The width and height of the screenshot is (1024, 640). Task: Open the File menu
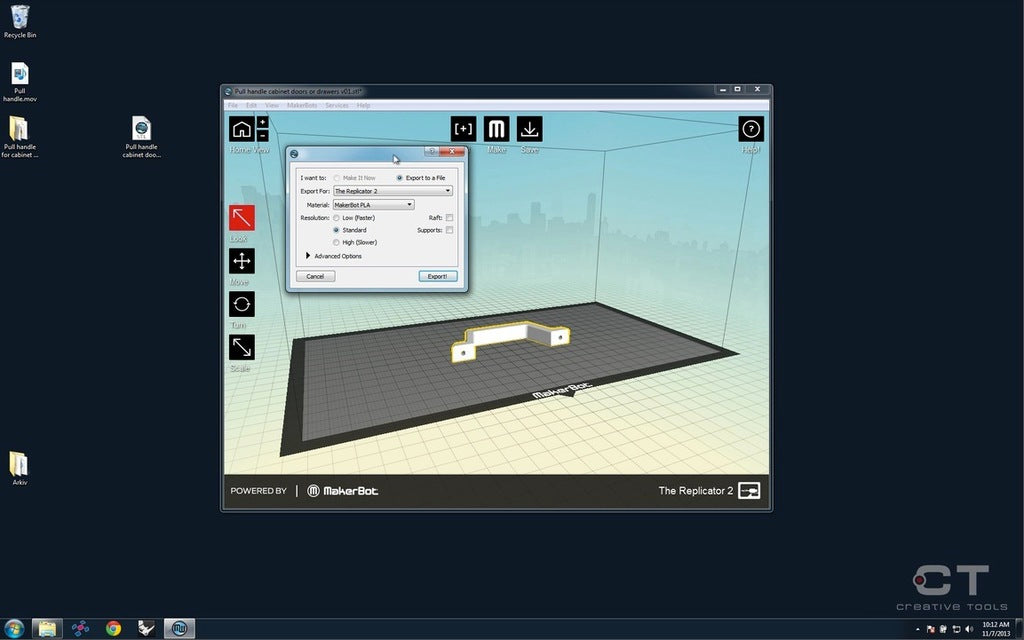pyautogui.click(x=232, y=105)
